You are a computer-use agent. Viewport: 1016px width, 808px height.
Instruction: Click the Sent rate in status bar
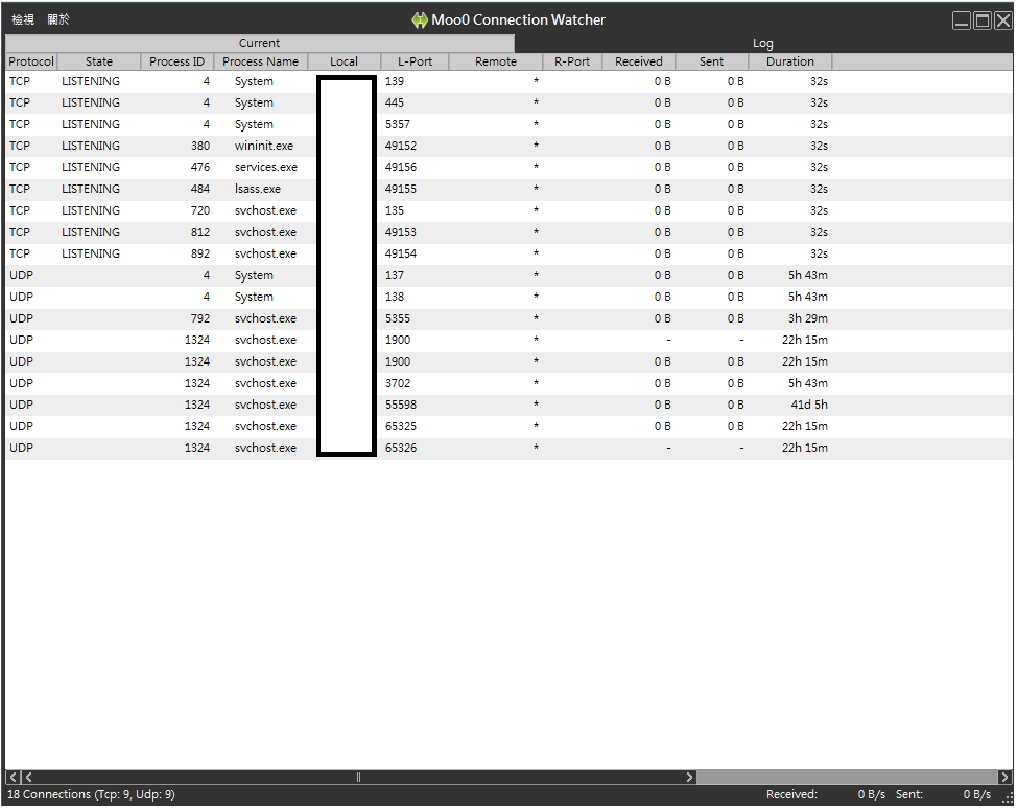click(943, 794)
